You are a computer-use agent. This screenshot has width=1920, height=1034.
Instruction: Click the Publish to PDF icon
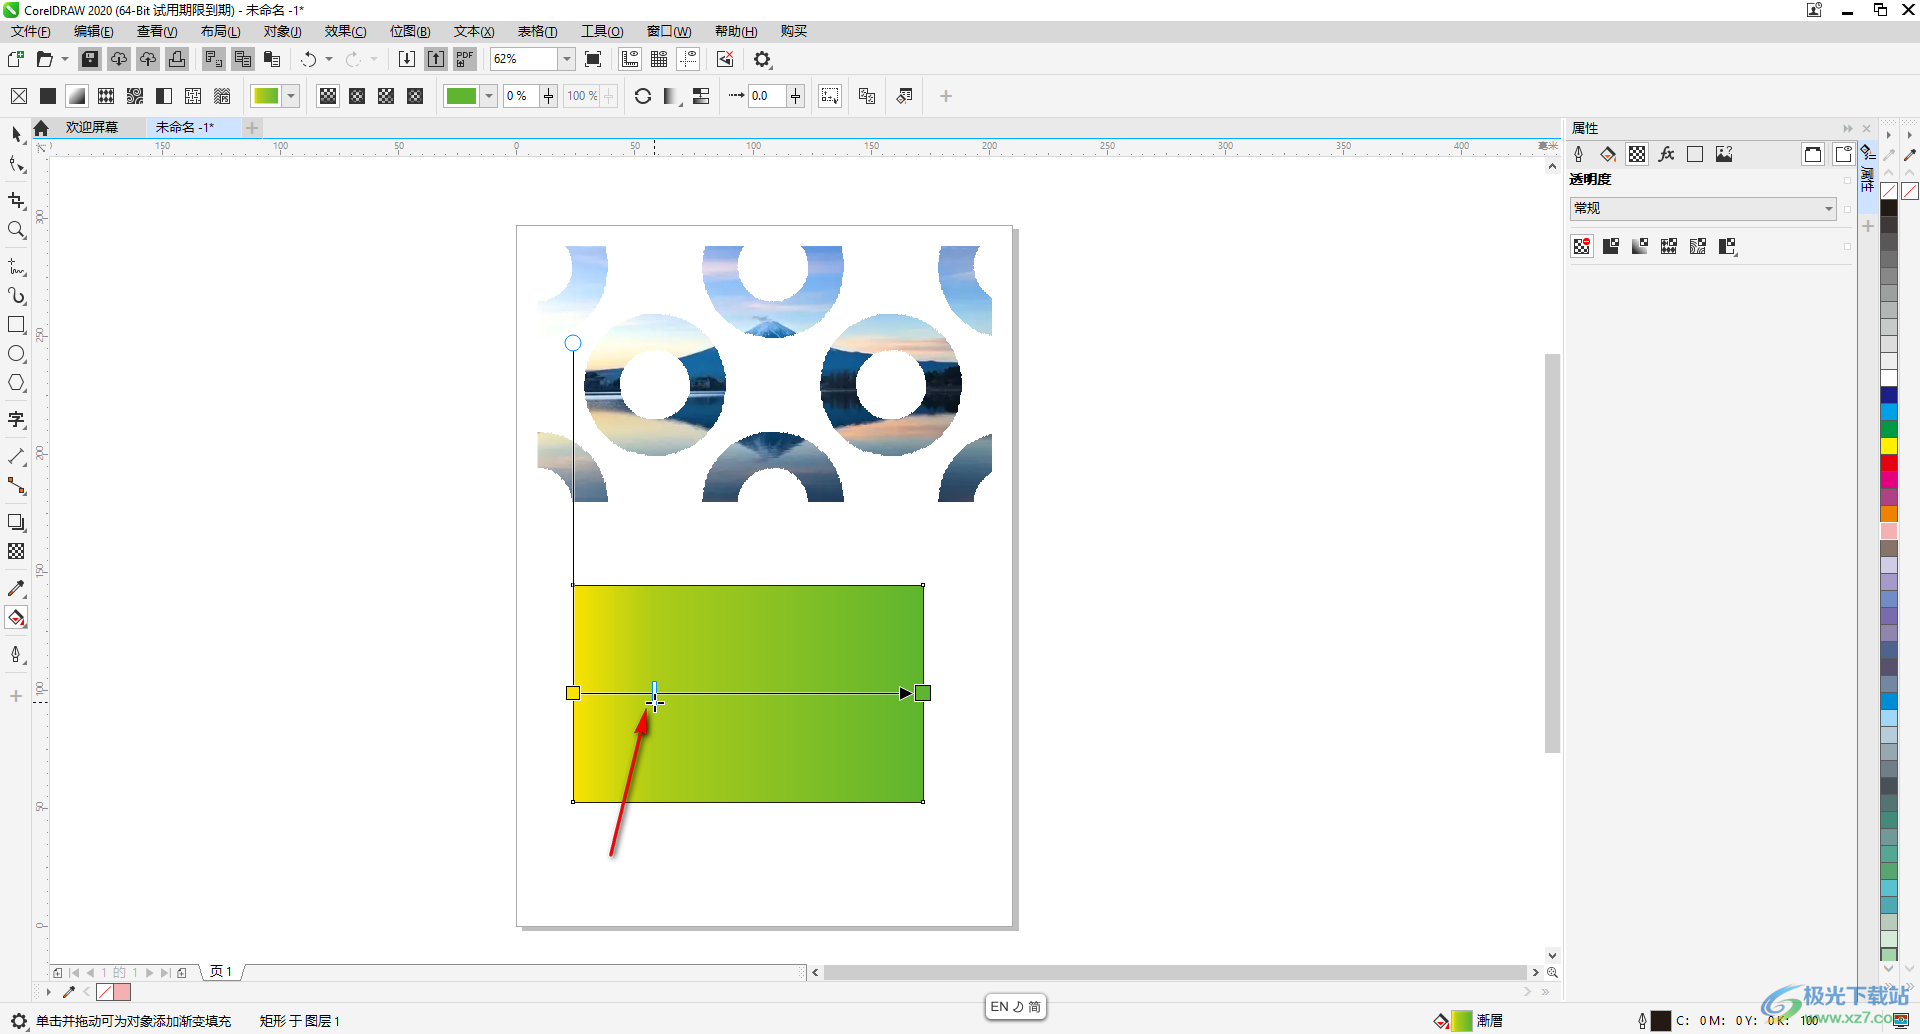coord(465,59)
